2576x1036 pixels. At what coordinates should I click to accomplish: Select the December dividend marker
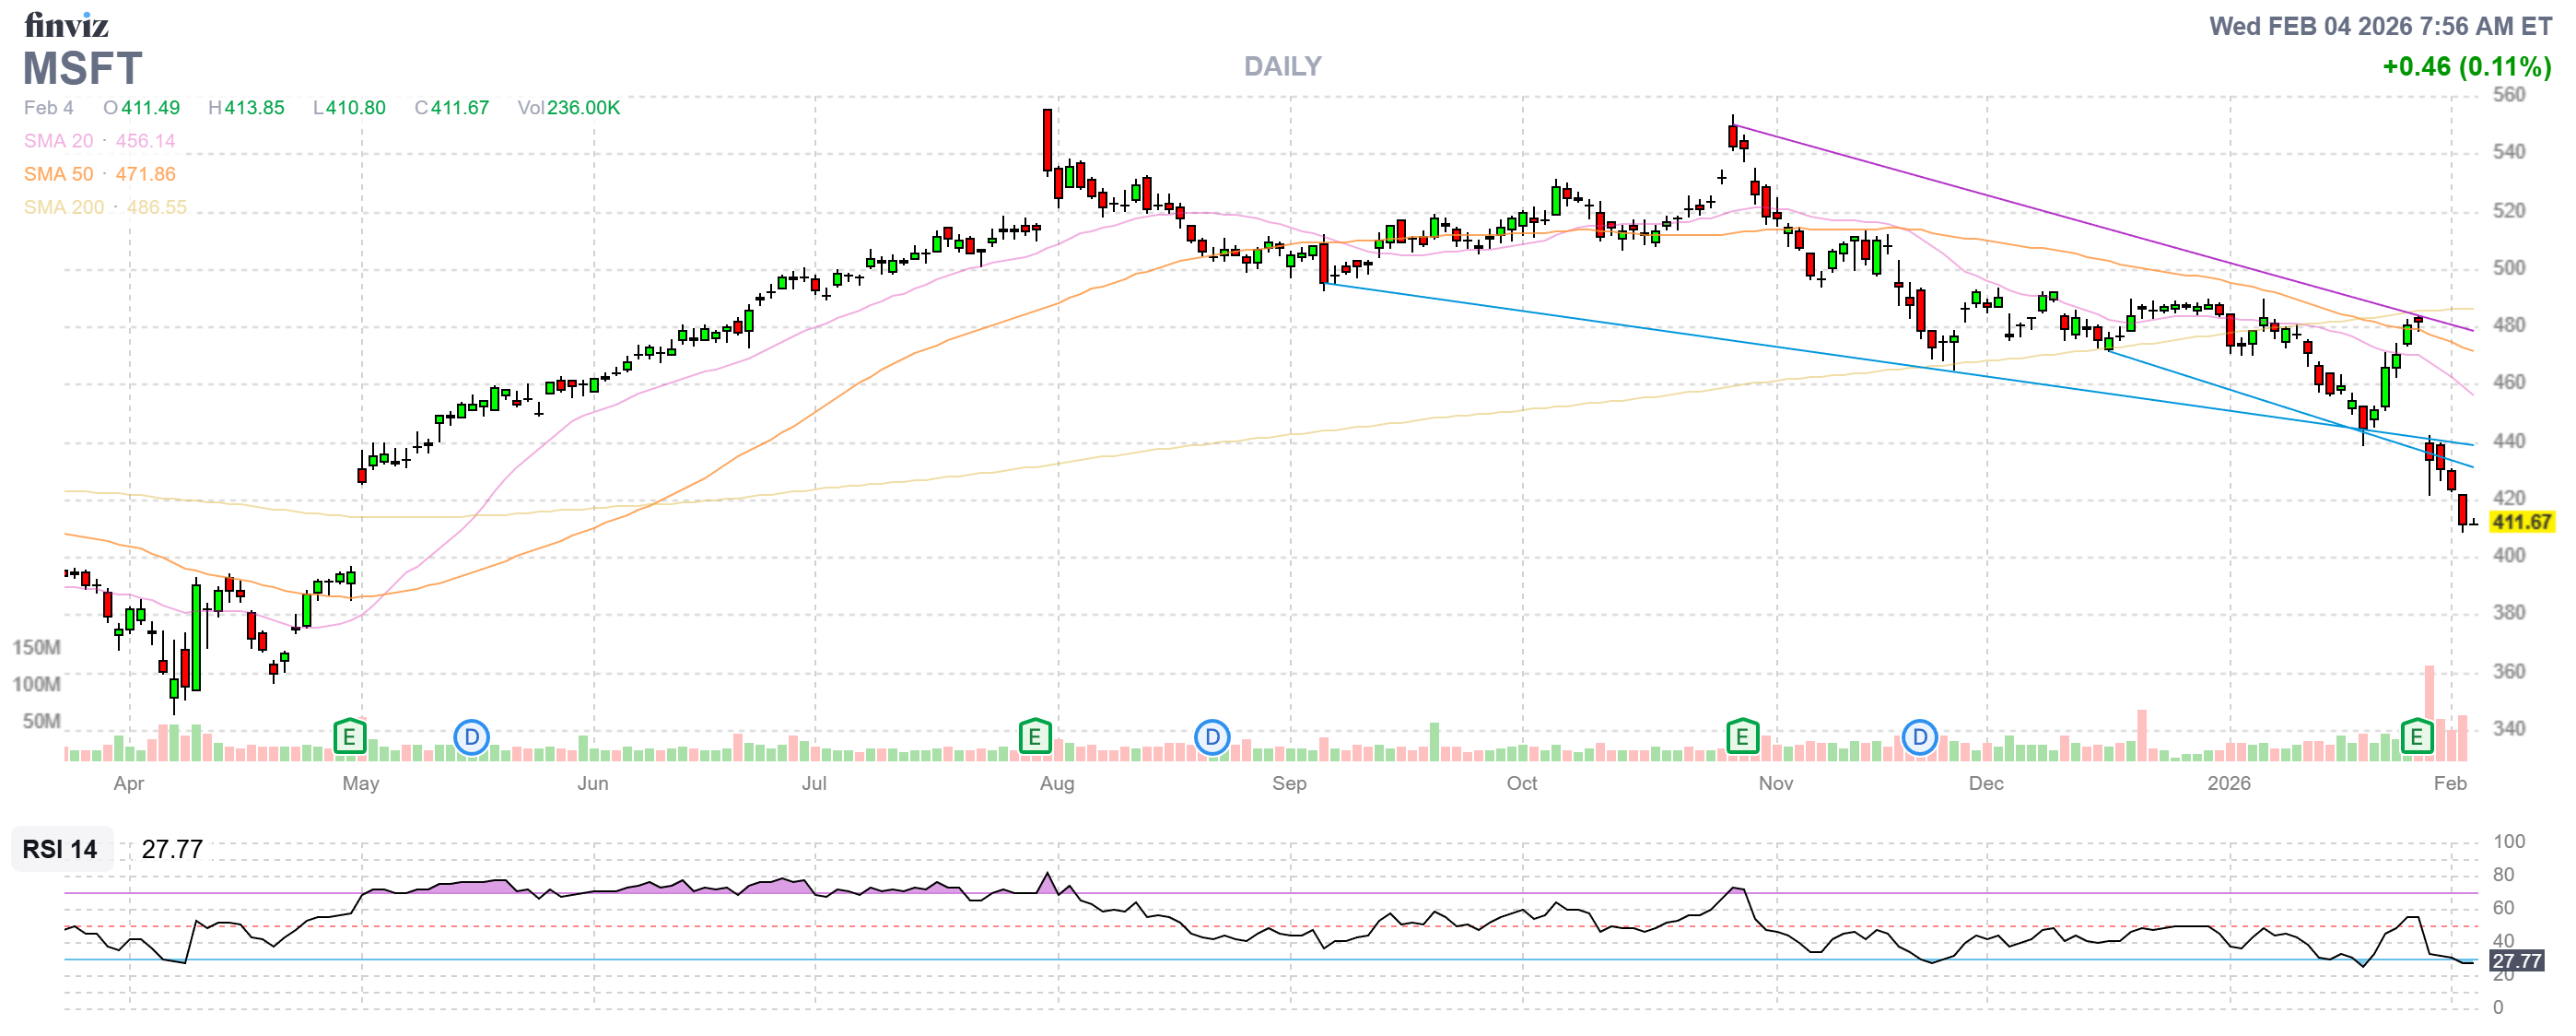(x=1920, y=737)
